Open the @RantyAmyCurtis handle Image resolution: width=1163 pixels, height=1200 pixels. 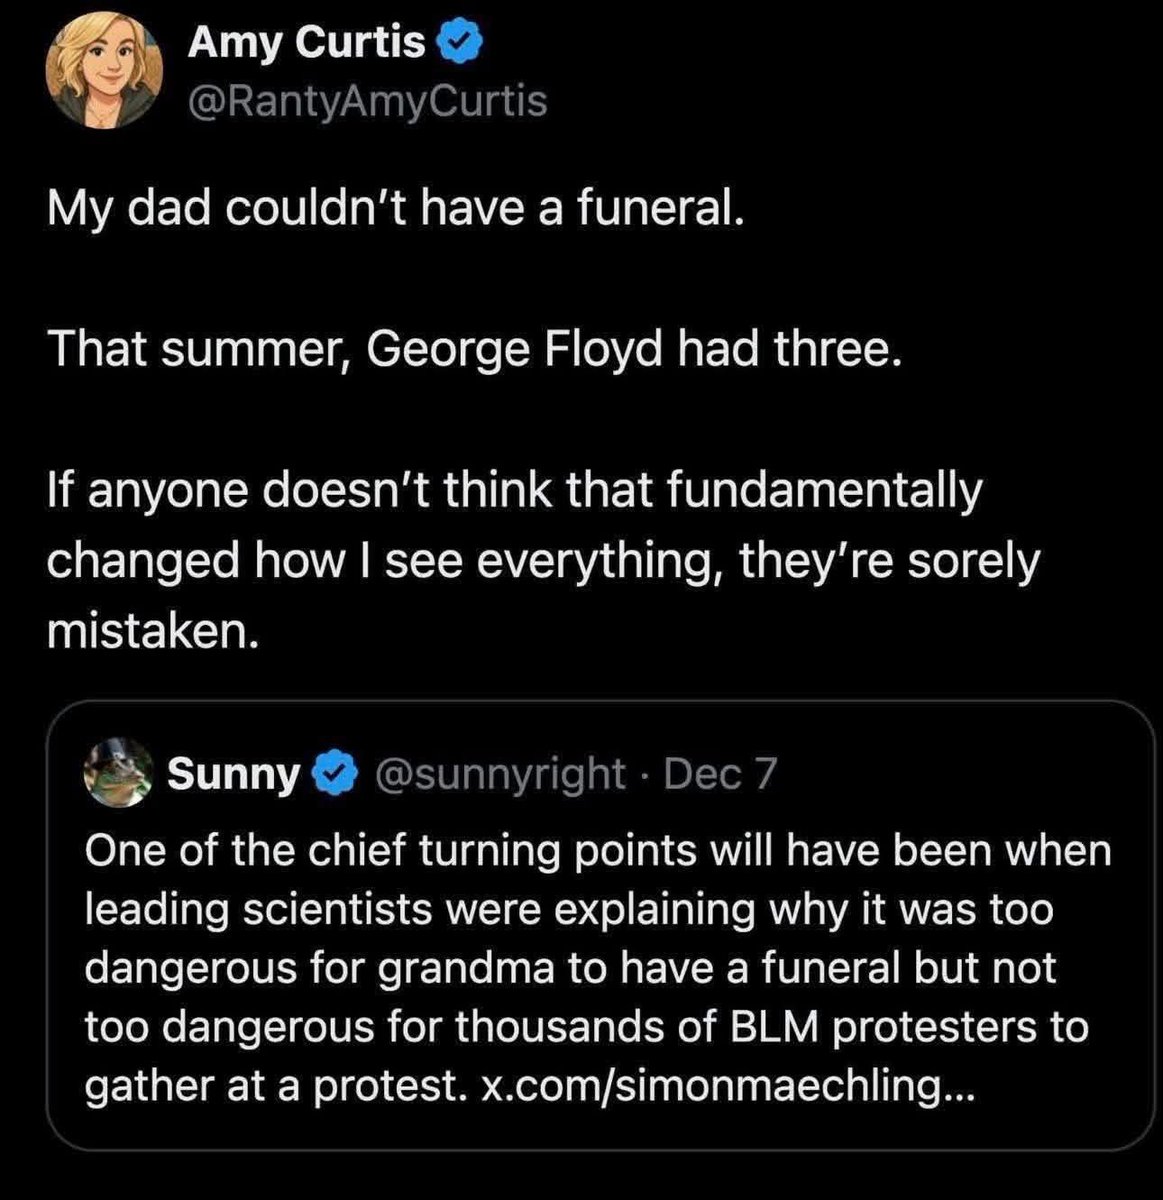click(368, 101)
